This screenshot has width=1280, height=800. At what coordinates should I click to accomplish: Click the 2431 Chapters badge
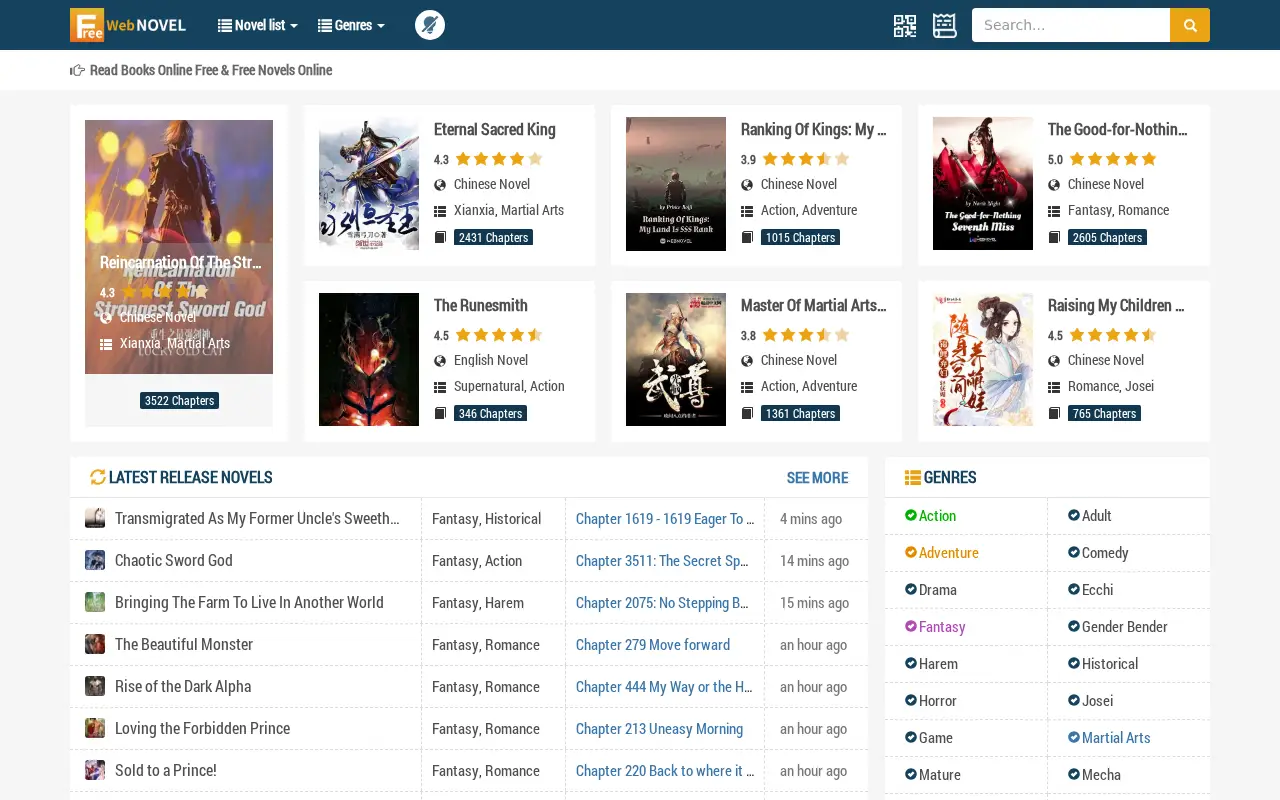493,237
